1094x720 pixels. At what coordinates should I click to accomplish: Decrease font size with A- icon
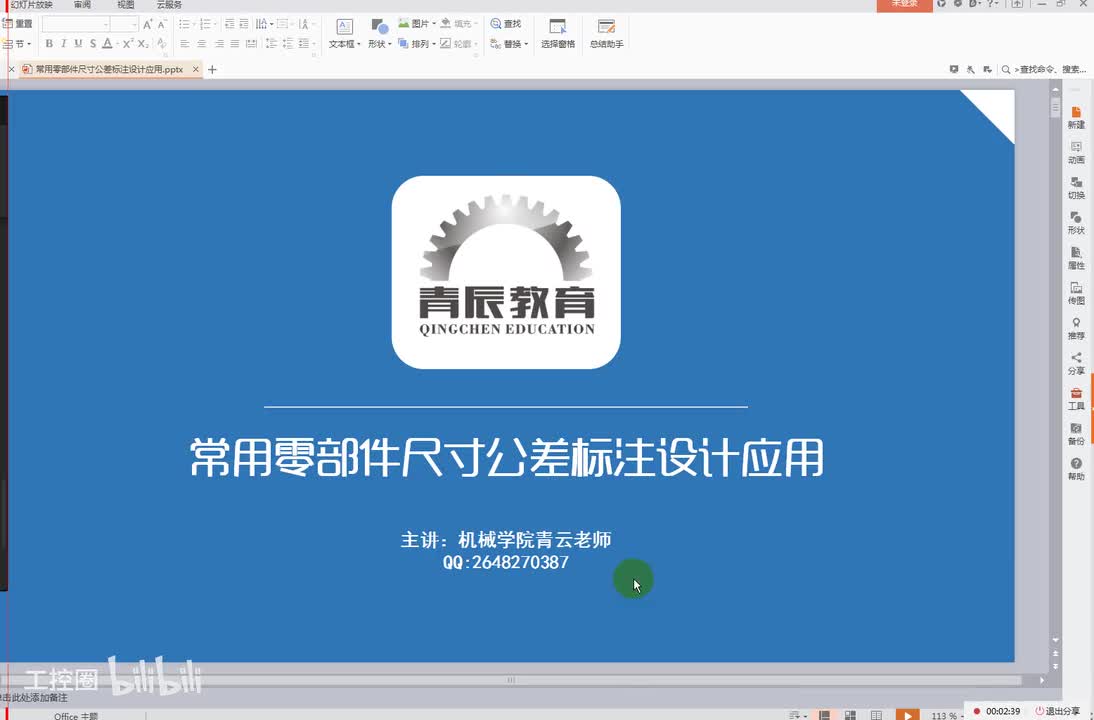coord(162,24)
